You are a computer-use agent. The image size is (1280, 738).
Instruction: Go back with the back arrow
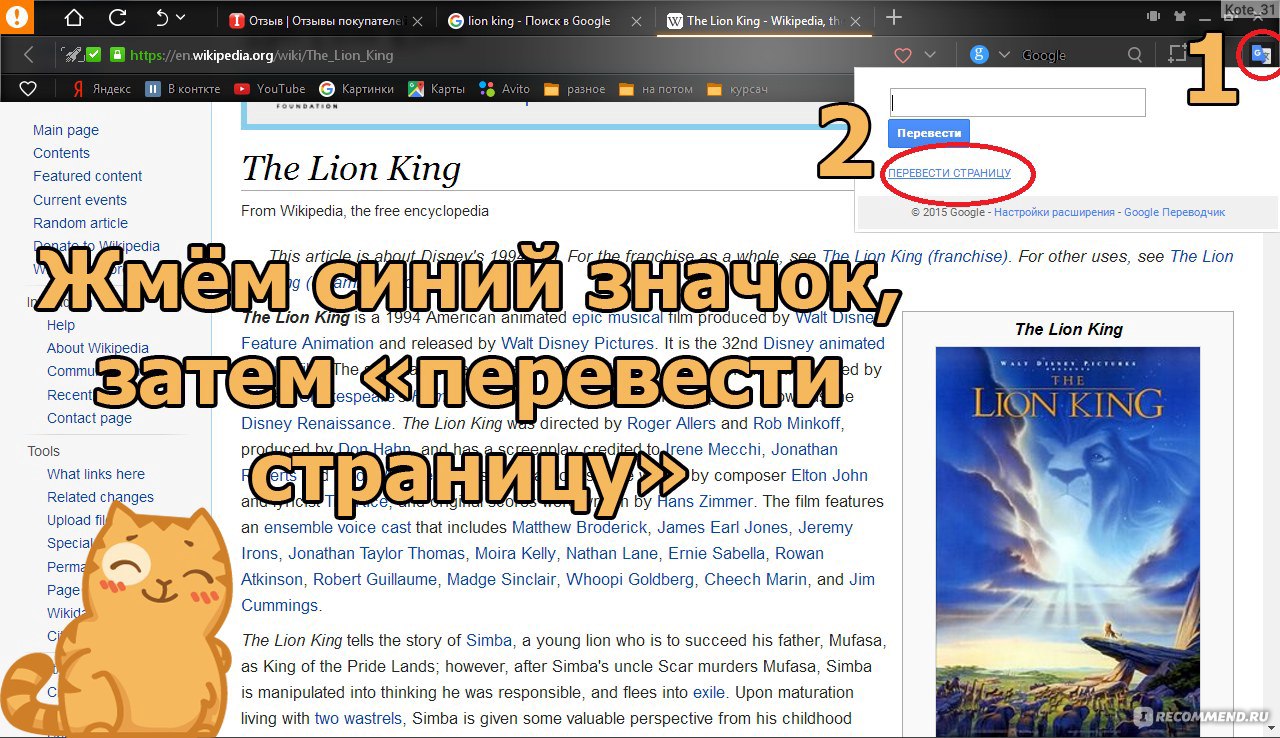pos(28,55)
